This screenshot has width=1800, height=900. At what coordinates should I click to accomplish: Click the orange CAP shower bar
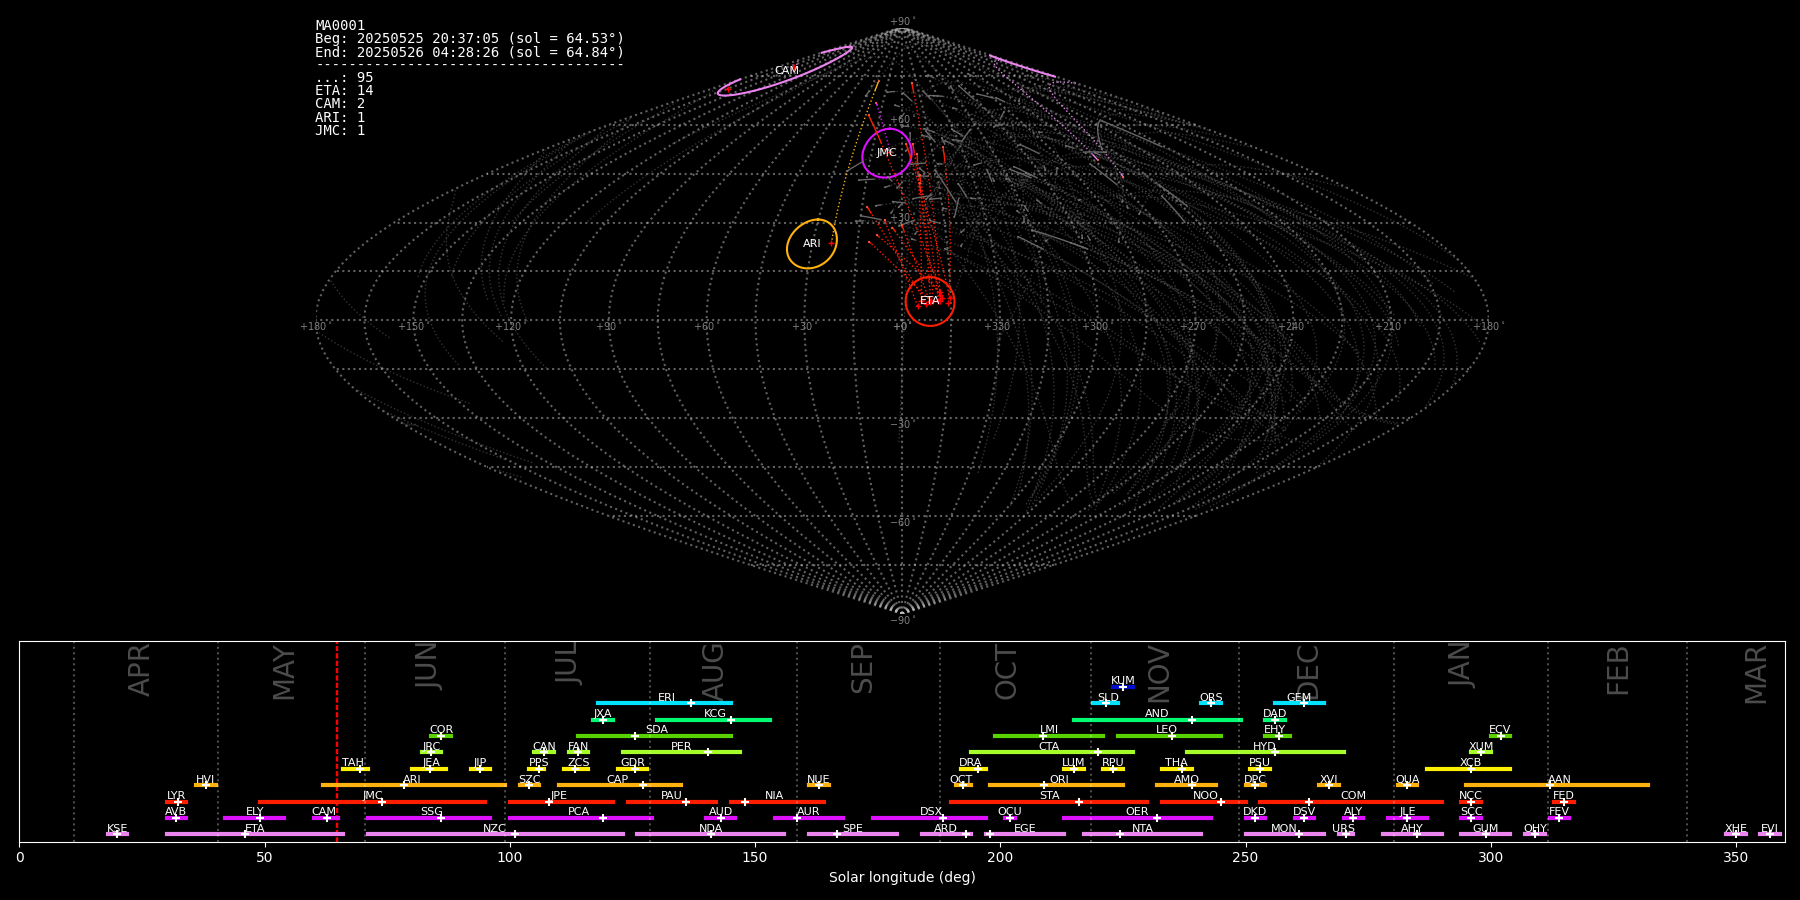[x=620, y=785]
